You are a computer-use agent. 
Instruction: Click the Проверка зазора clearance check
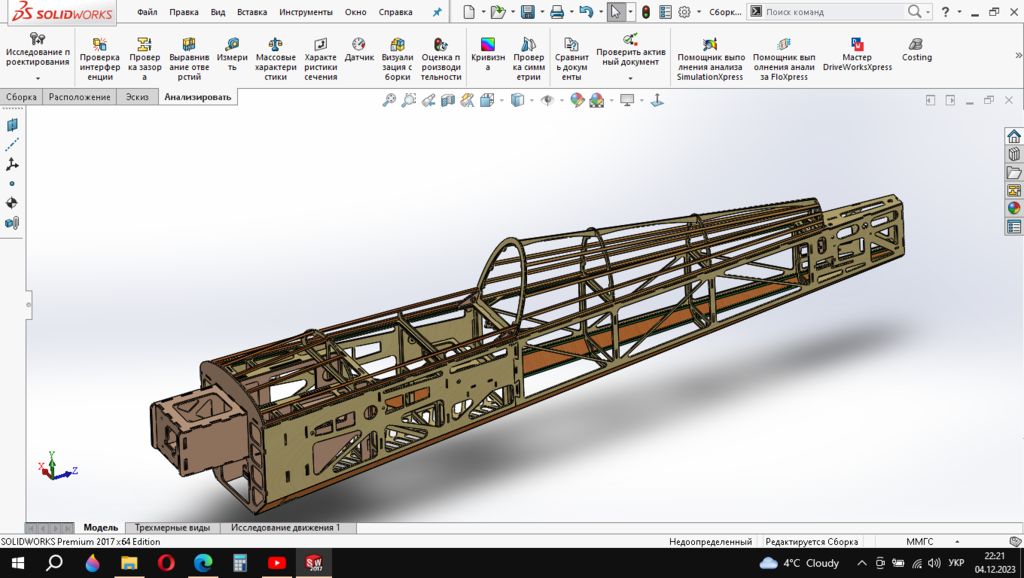tap(144, 59)
